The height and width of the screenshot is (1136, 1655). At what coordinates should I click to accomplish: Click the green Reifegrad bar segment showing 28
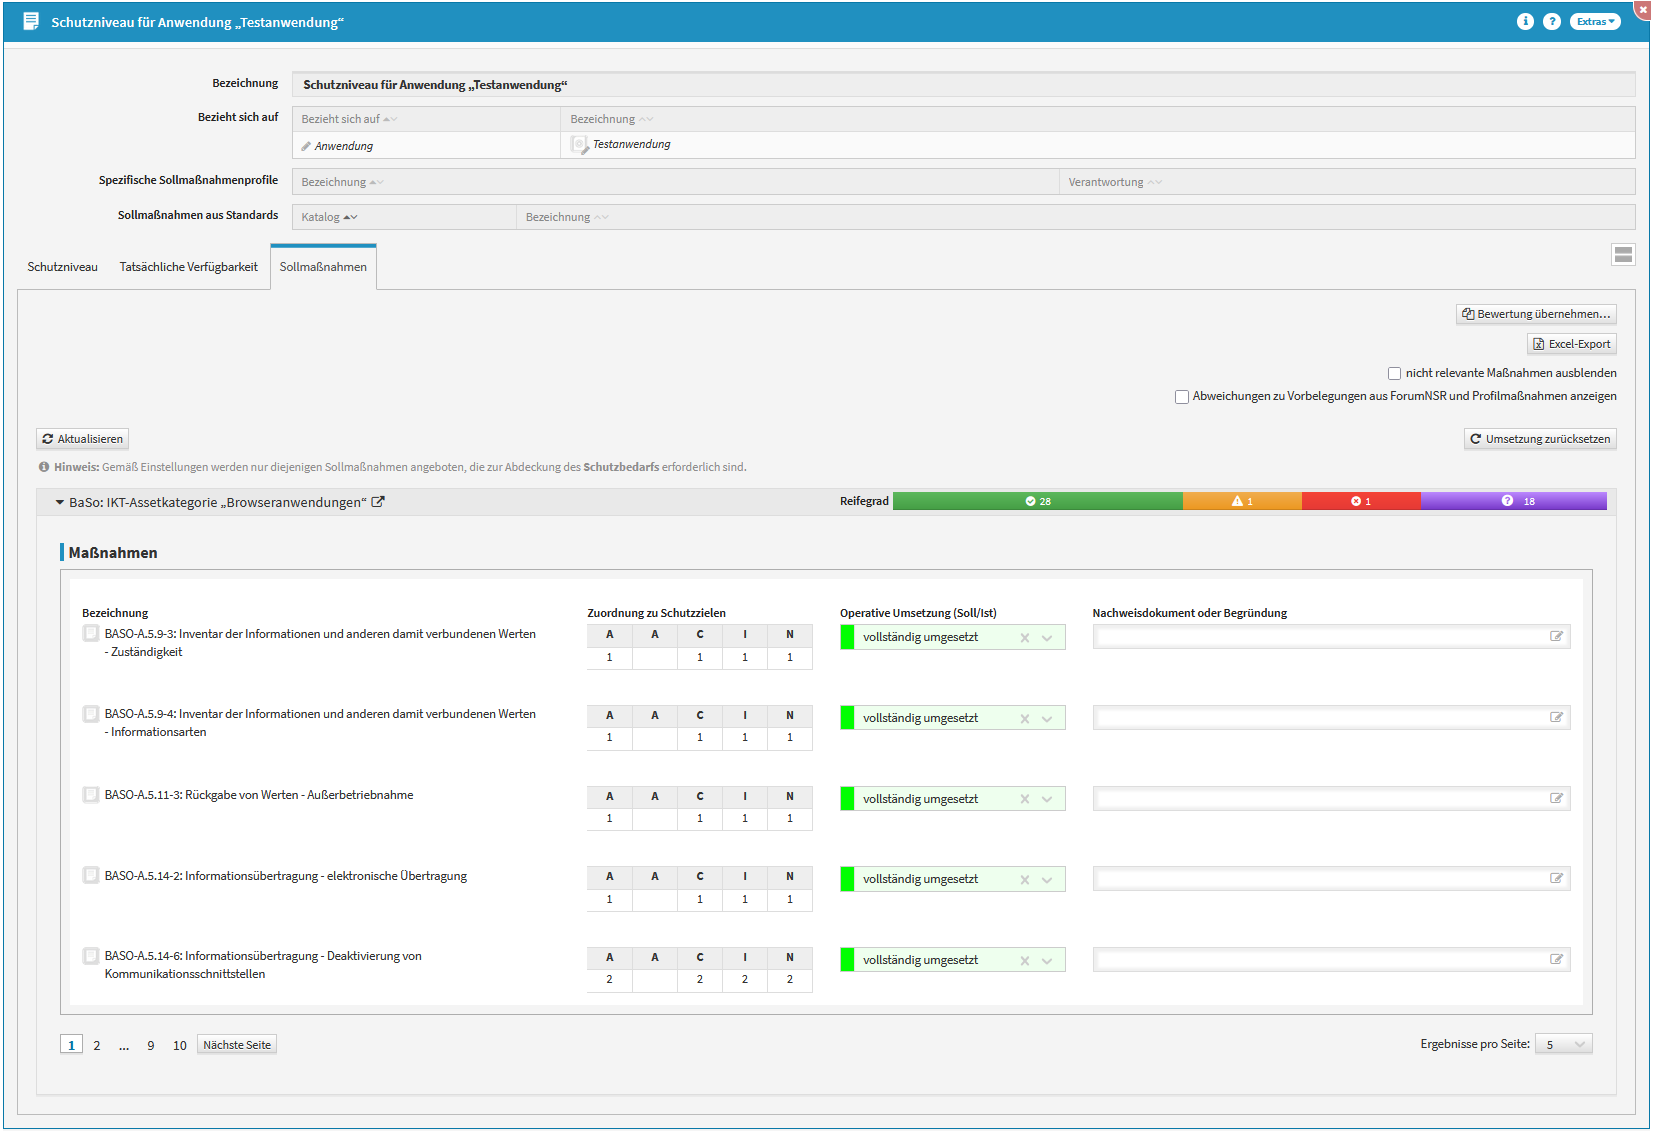tap(1037, 502)
